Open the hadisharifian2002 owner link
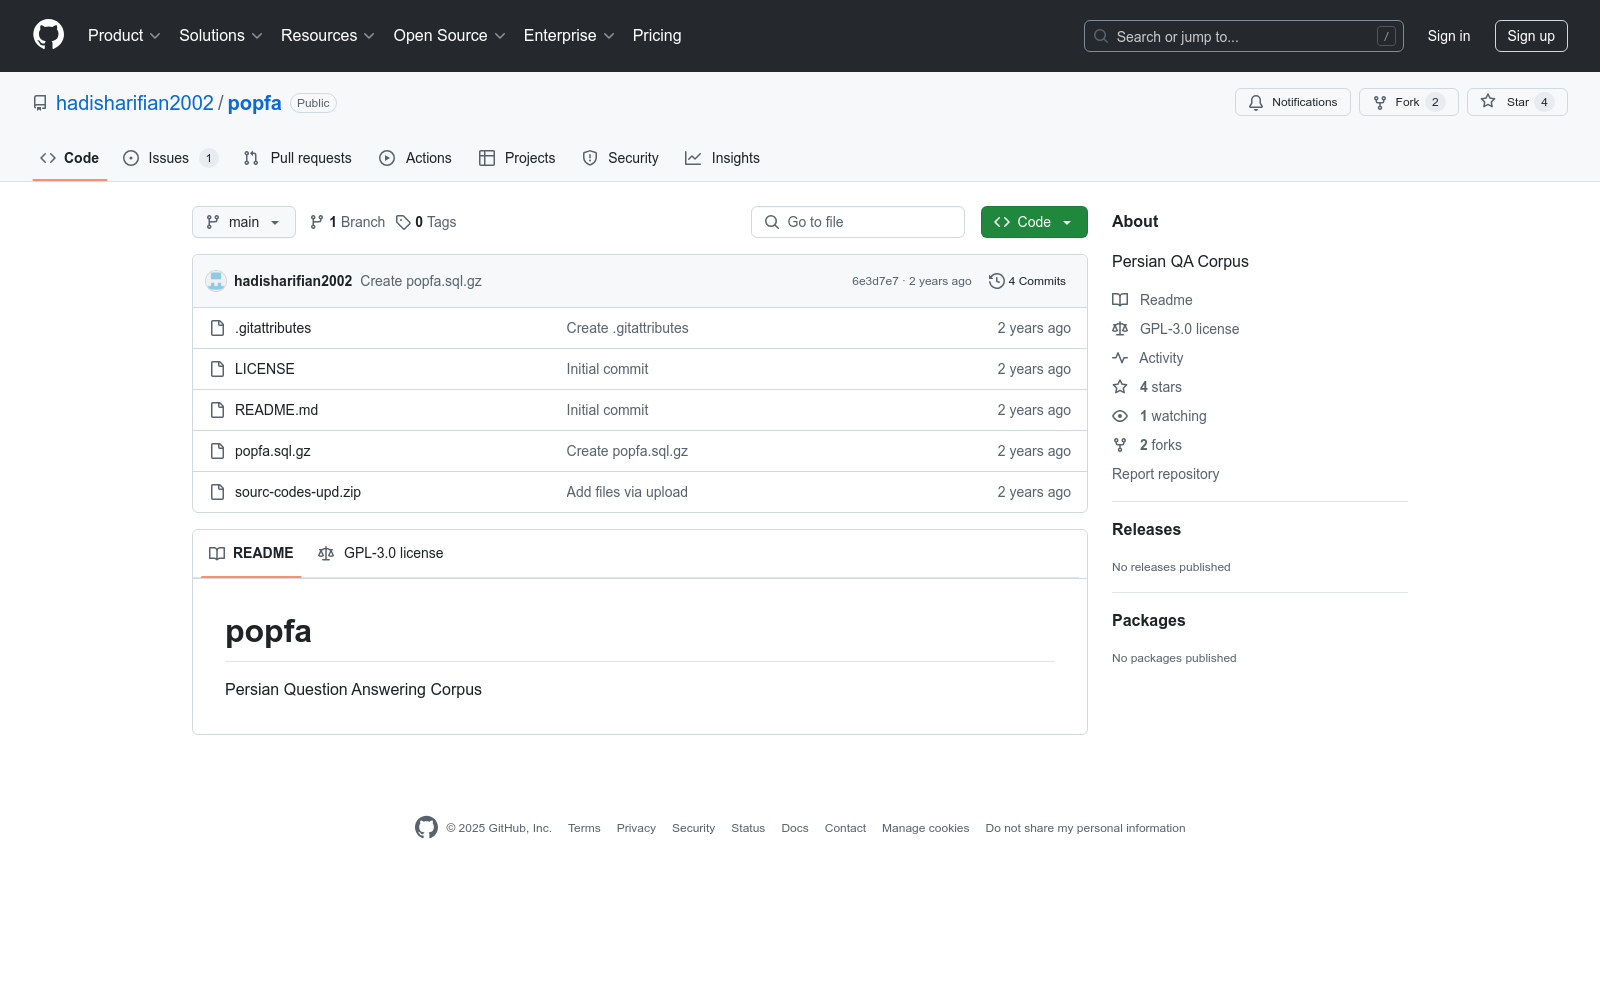The width and height of the screenshot is (1600, 1000). tap(135, 103)
